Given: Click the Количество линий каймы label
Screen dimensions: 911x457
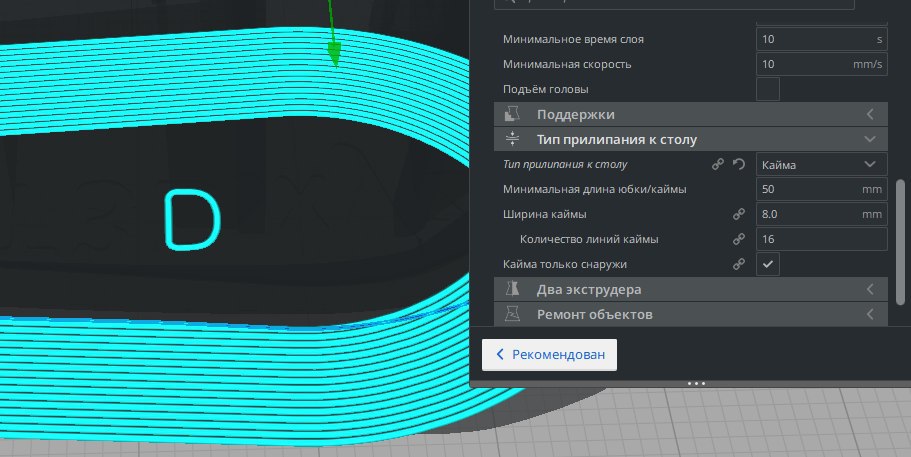Looking at the screenshot, I should (x=589, y=239).
